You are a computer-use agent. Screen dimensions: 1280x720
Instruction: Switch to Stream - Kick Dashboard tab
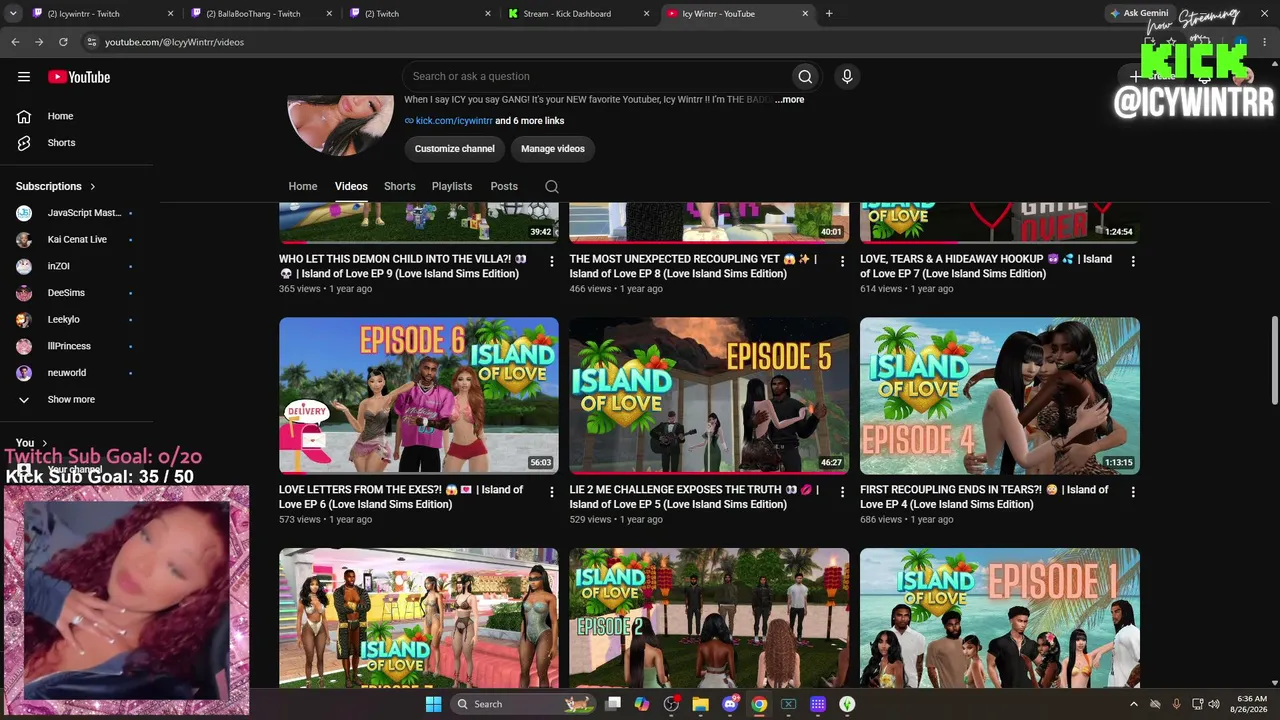click(580, 14)
